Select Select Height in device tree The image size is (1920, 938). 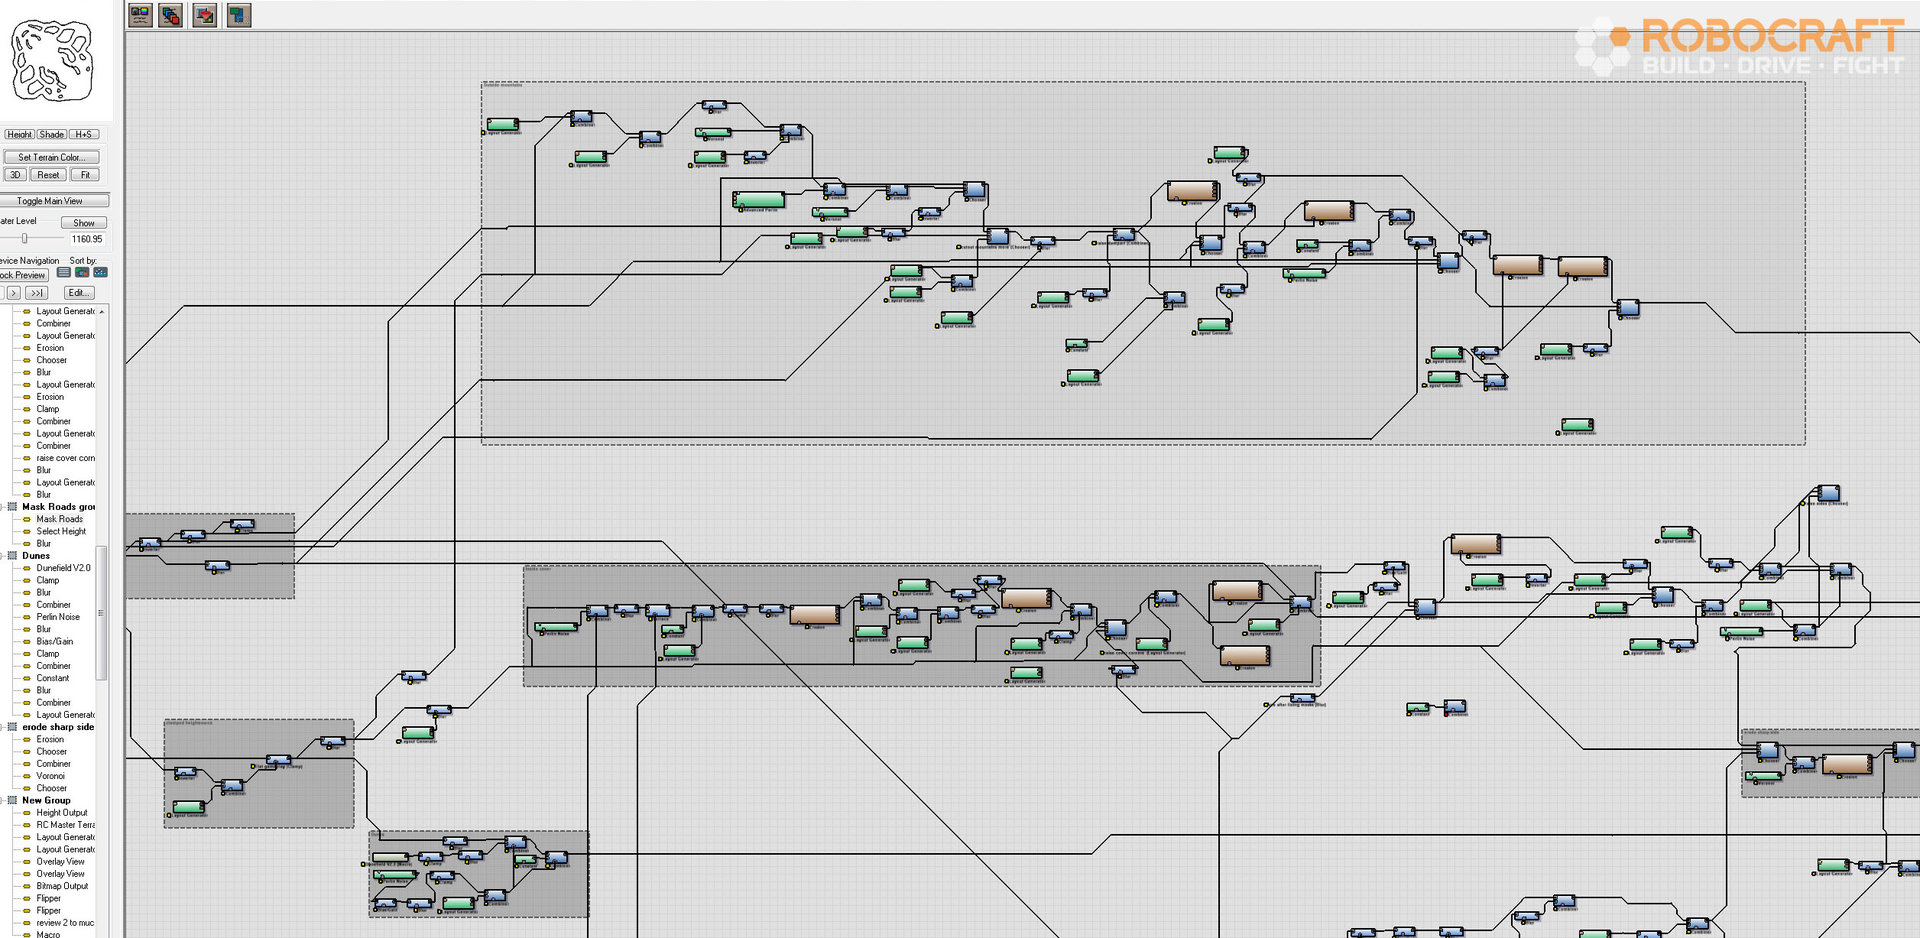pyautogui.click(x=61, y=532)
